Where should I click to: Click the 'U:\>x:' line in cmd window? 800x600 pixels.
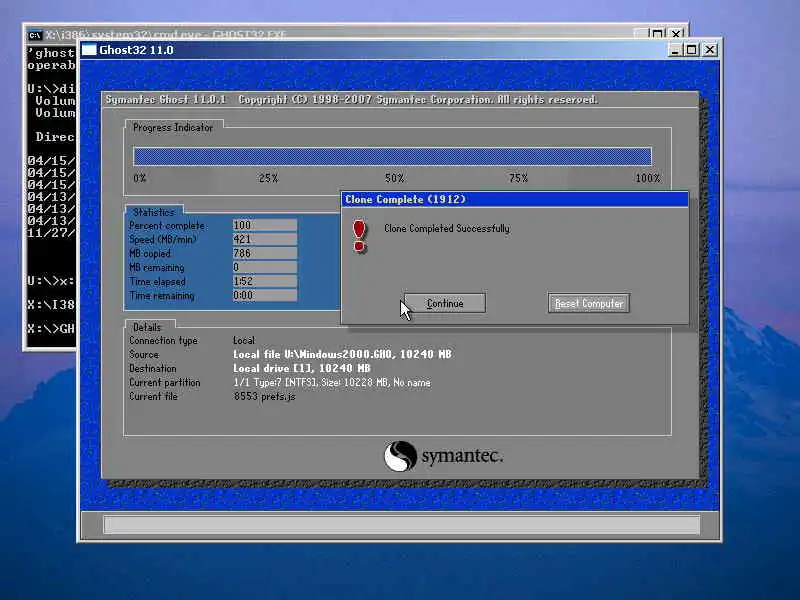click(51, 281)
